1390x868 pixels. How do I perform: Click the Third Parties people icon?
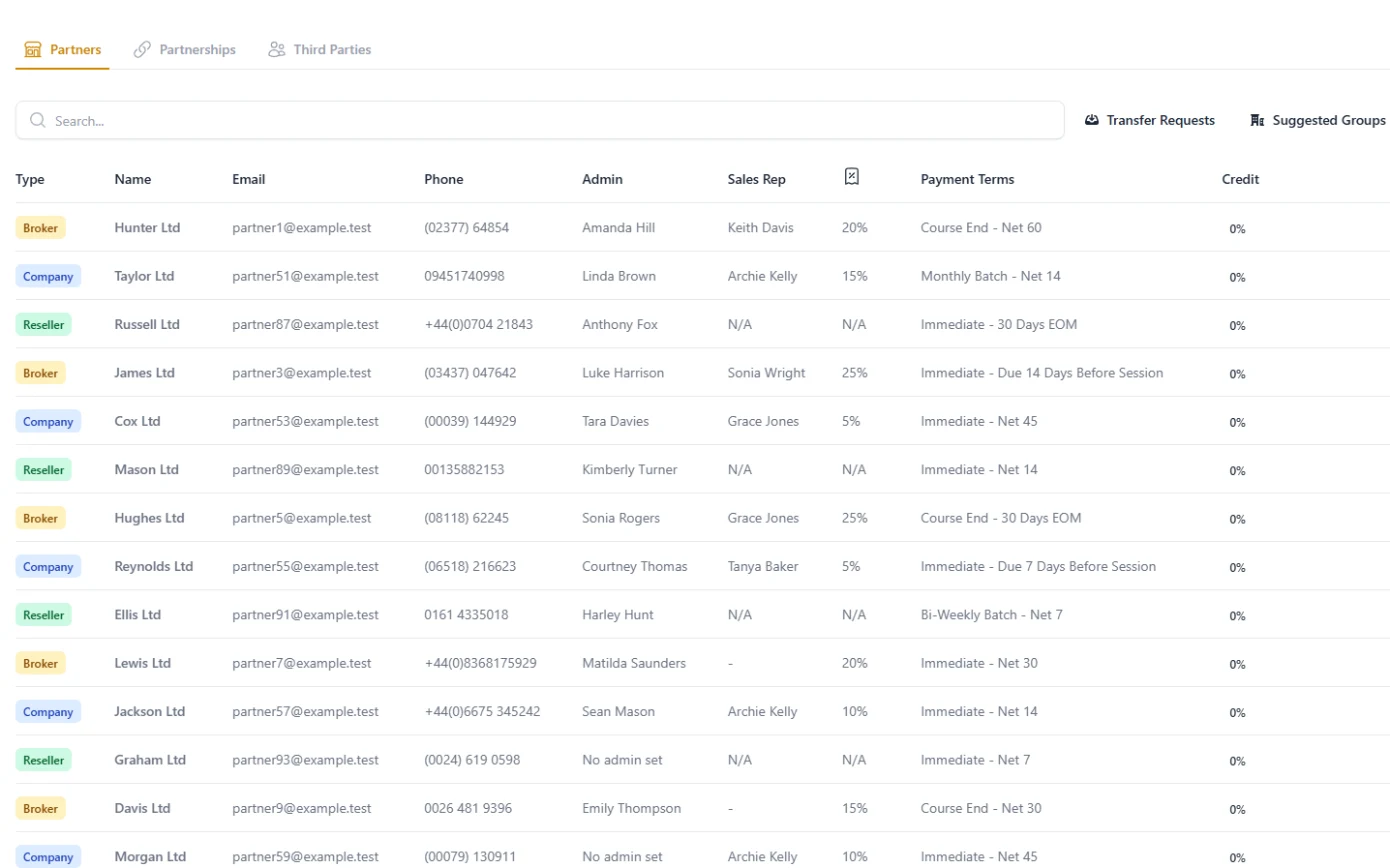(277, 49)
